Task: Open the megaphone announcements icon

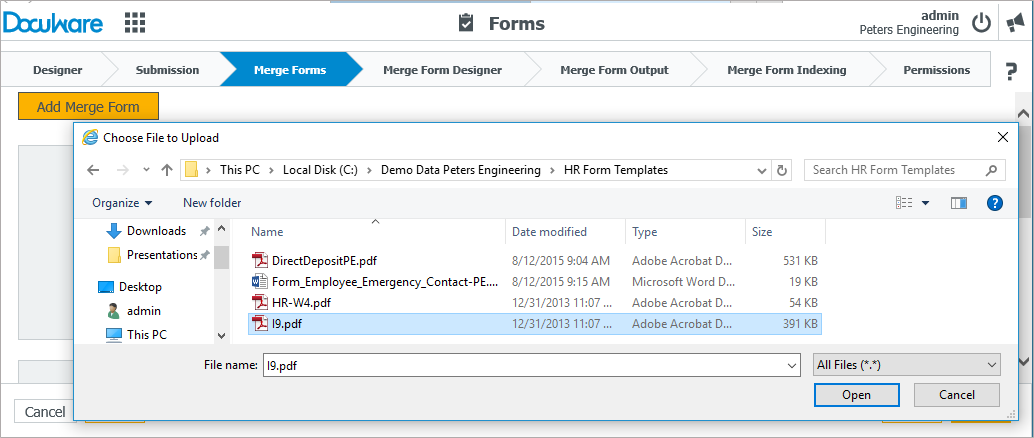Action: point(1015,23)
